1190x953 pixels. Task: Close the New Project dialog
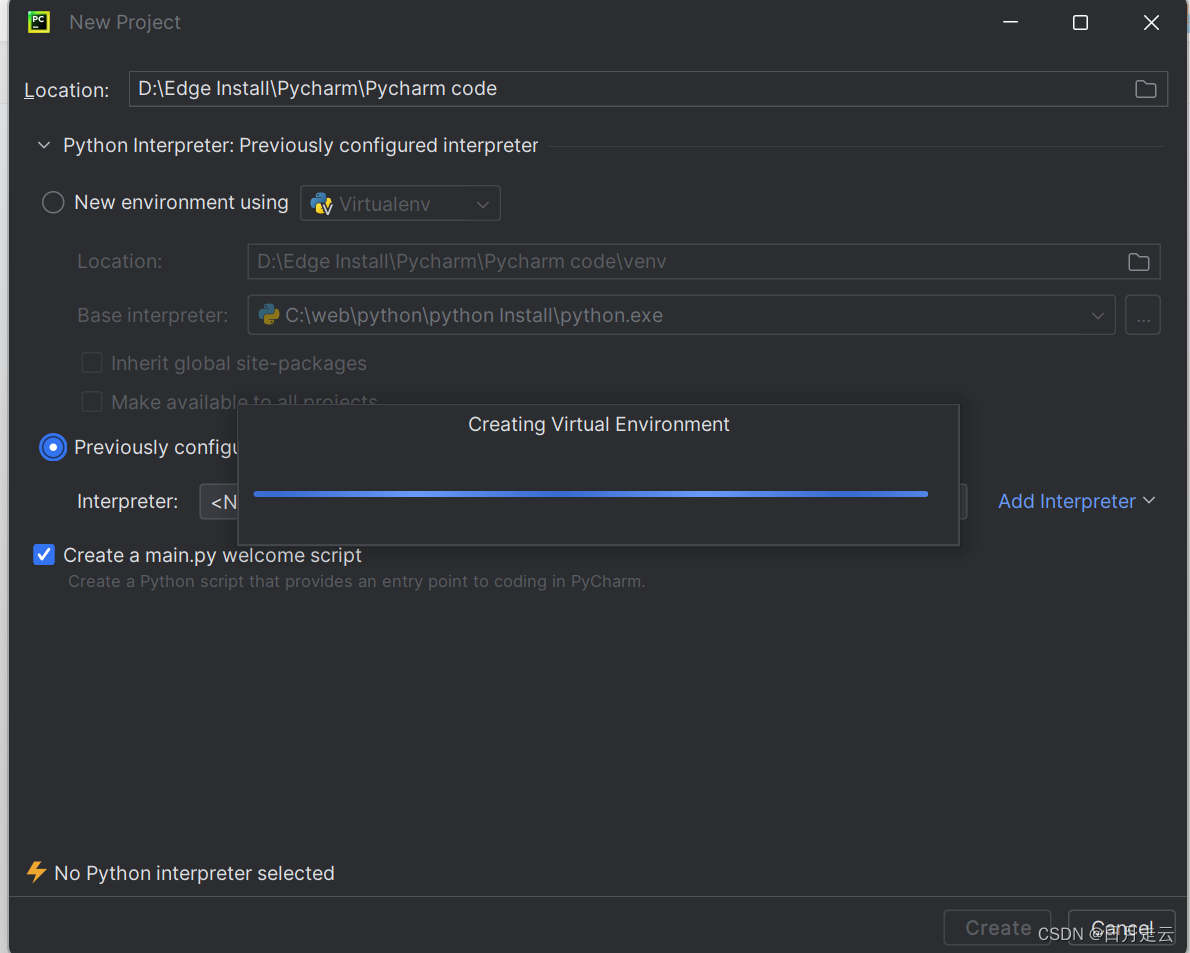1151,23
